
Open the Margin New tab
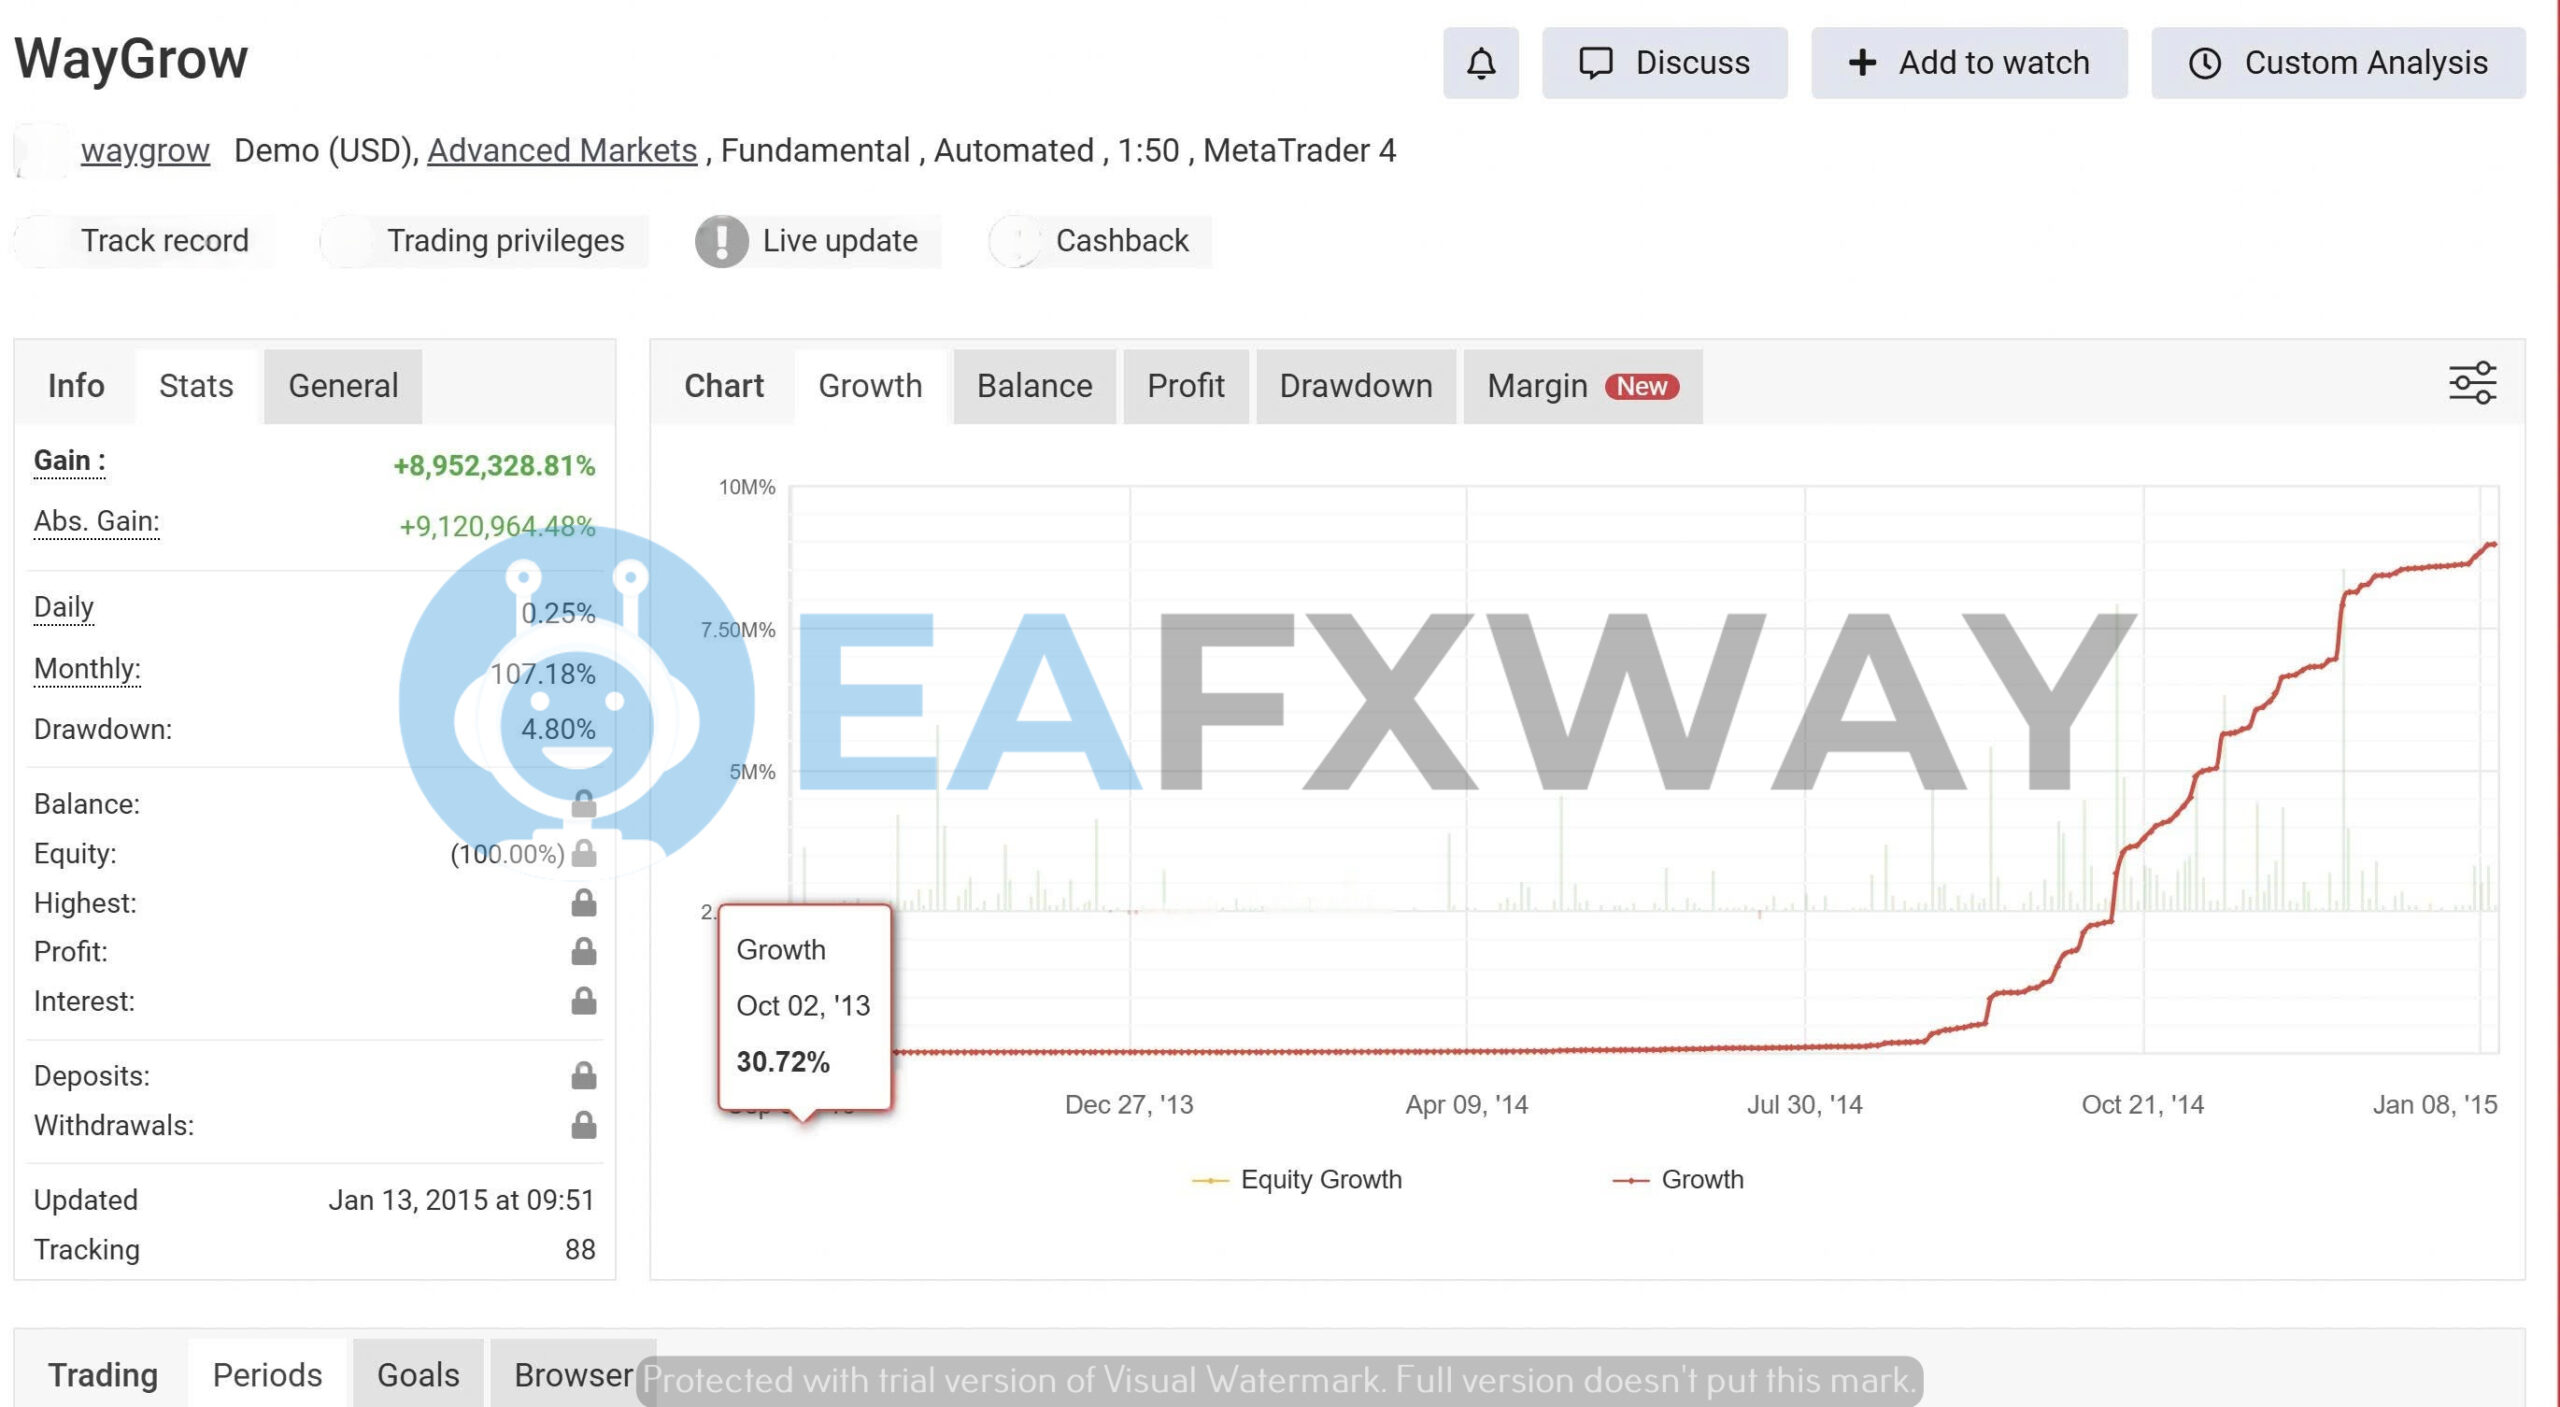pos(1581,386)
